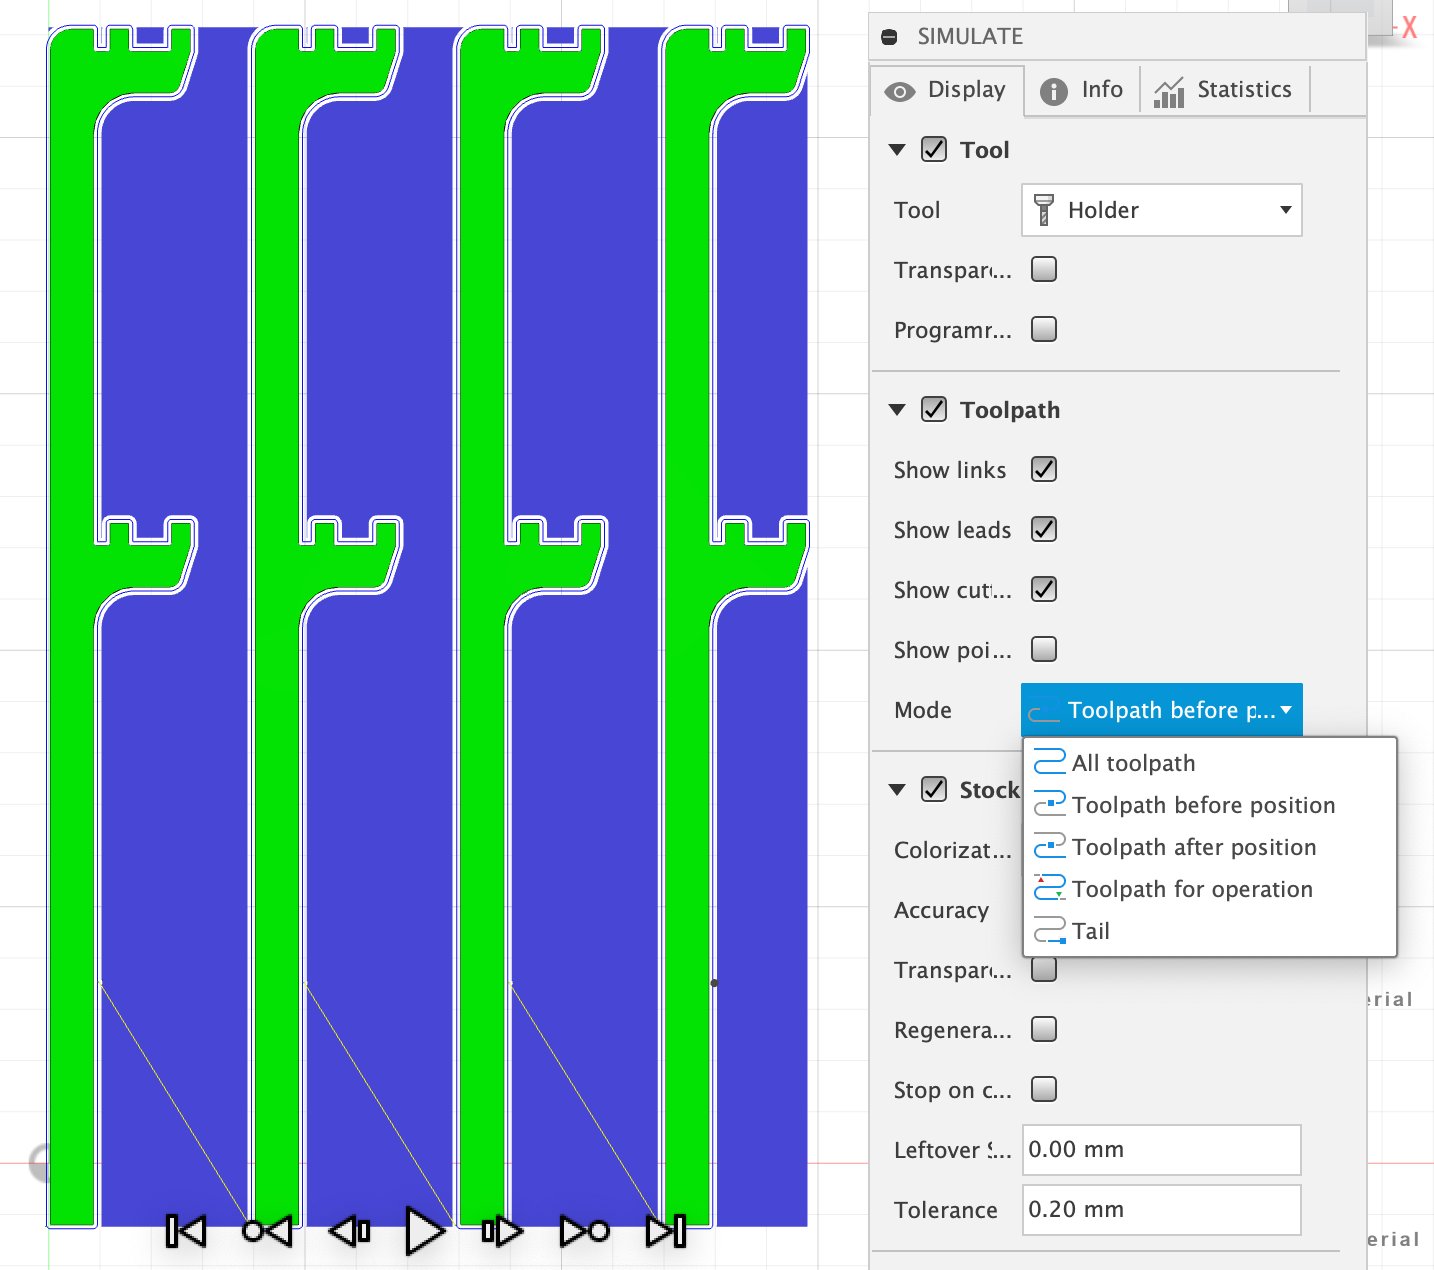Disable Show leads checkbox
The width and height of the screenshot is (1434, 1270).
[x=1044, y=529]
